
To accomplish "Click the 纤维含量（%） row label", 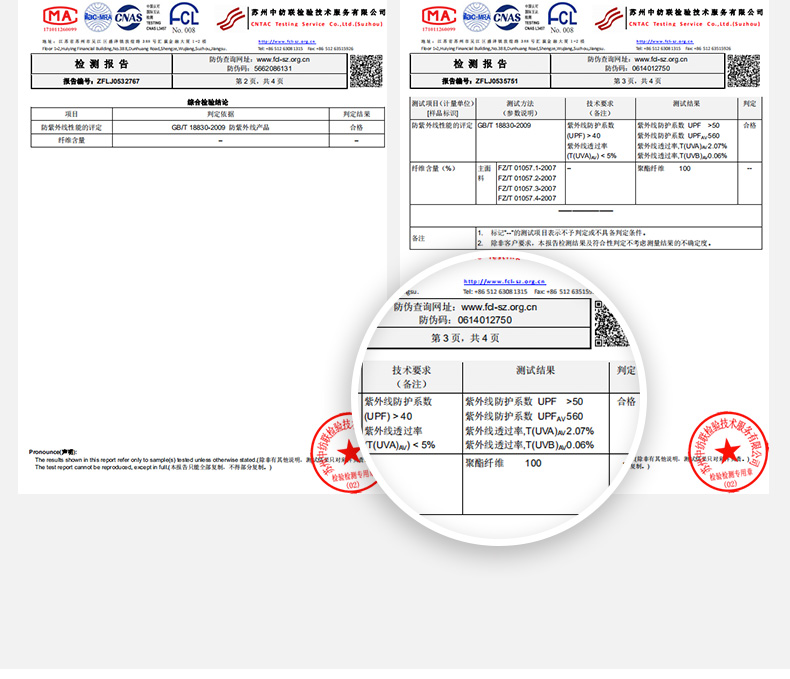I will coord(433,168).
